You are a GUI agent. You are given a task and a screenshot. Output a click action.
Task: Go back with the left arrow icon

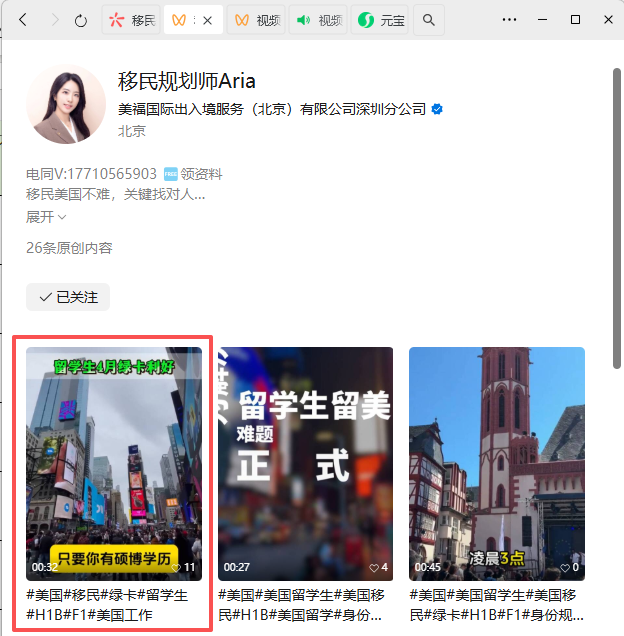(23, 19)
